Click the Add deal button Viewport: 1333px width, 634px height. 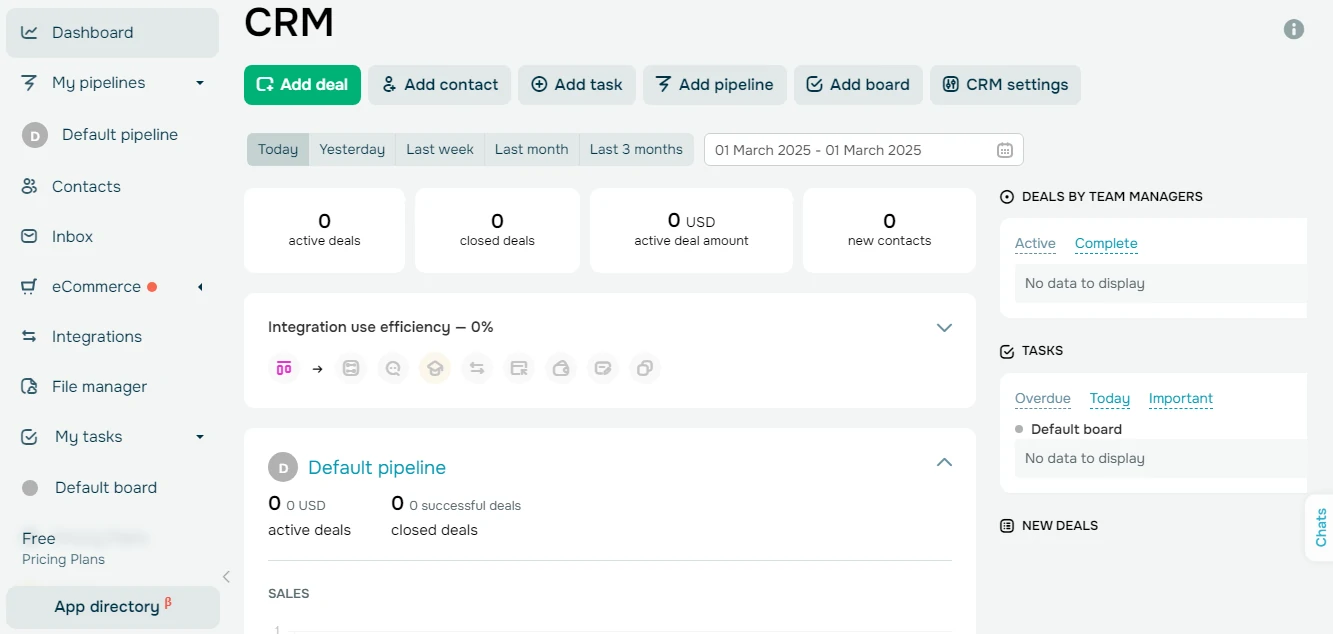[x=302, y=85]
